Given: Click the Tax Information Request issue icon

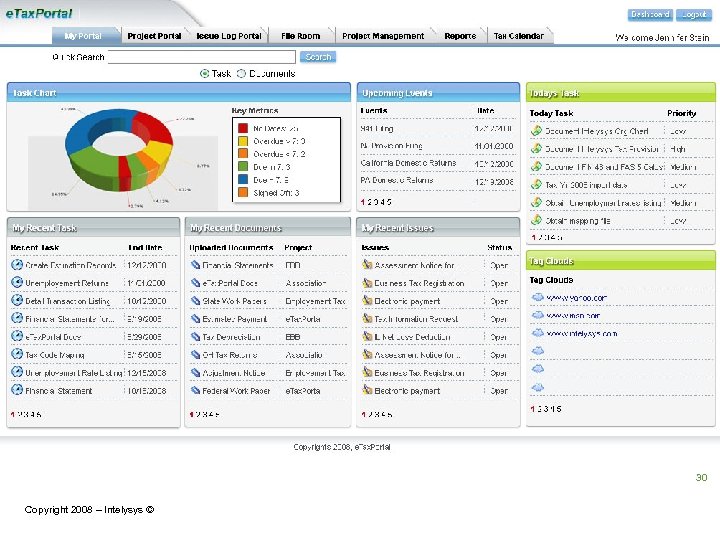Looking at the screenshot, I should click(x=367, y=318).
